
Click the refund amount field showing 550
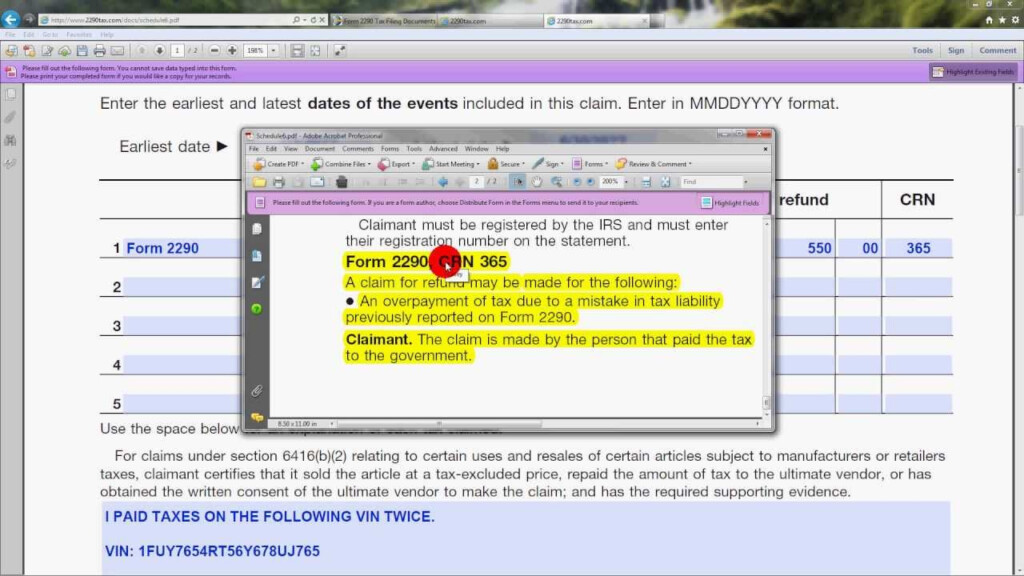pos(805,248)
